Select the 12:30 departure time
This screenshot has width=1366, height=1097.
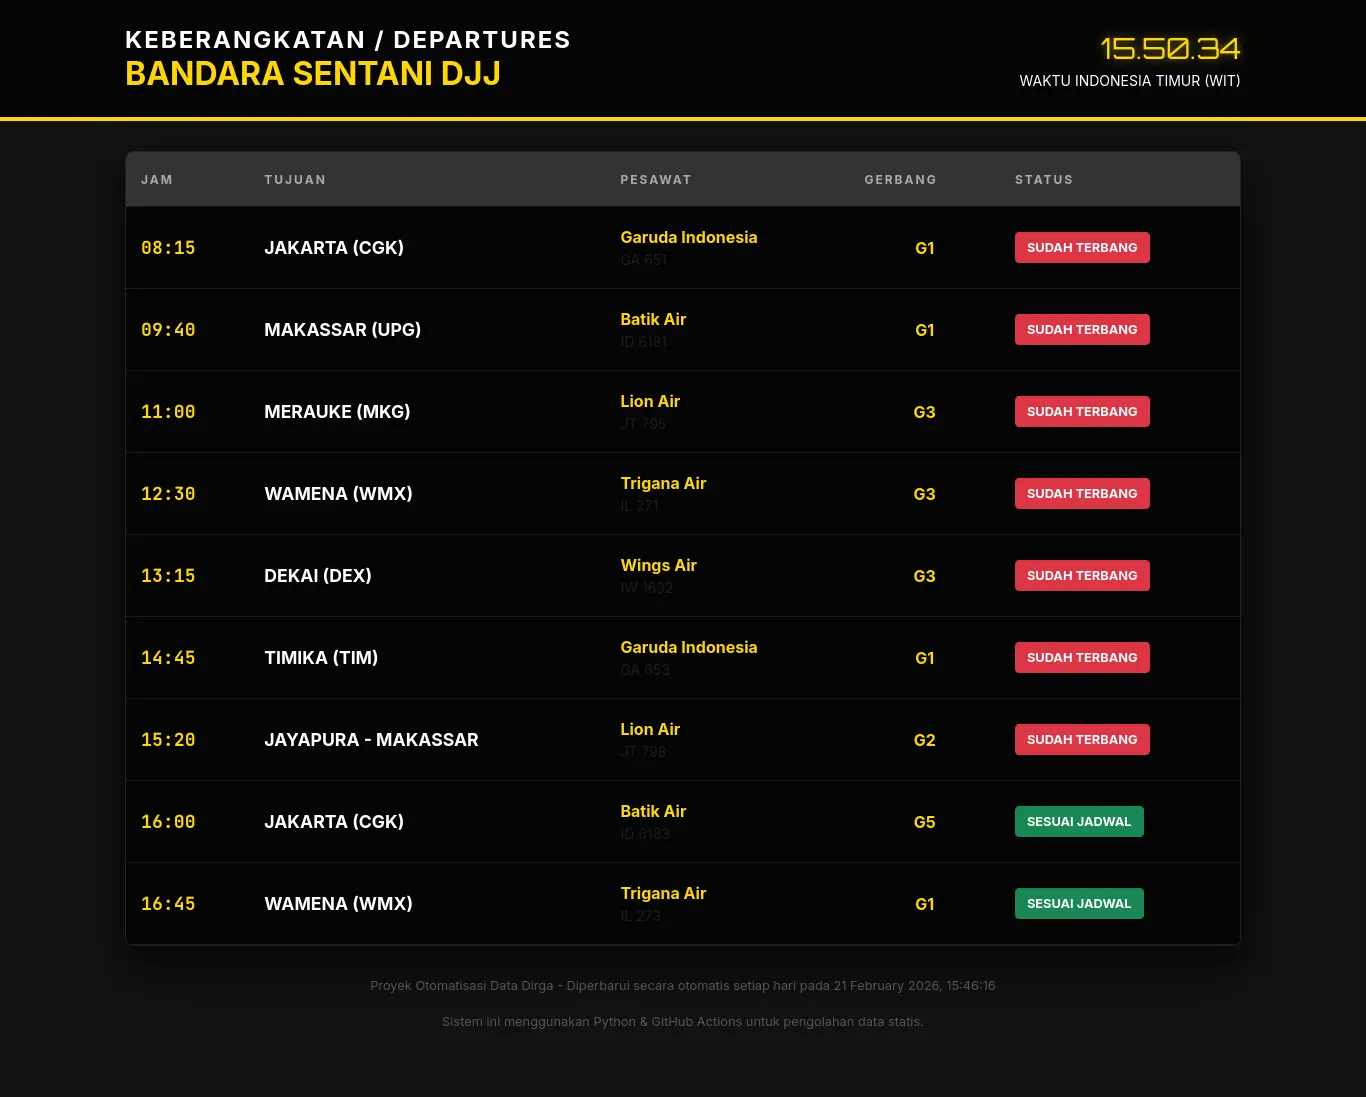point(168,494)
